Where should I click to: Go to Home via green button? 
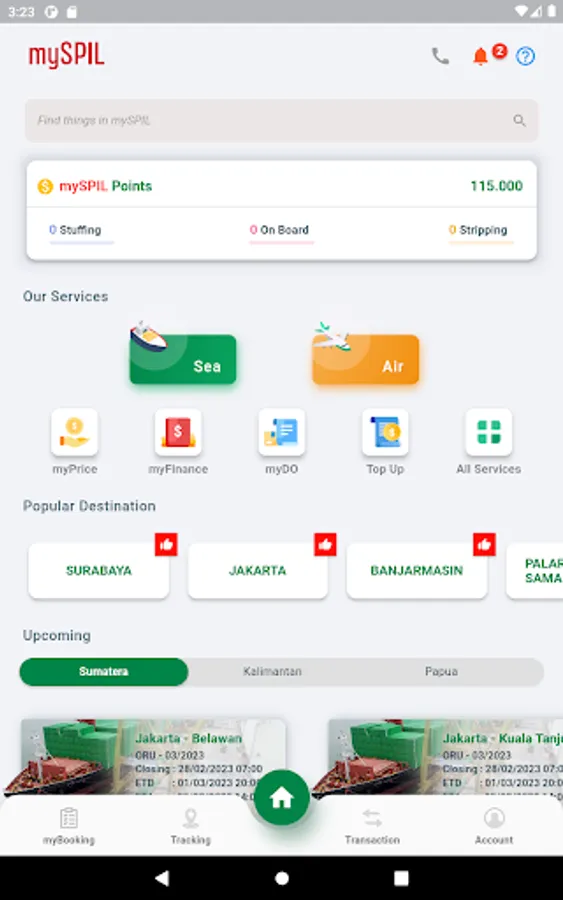click(x=282, y=797)
